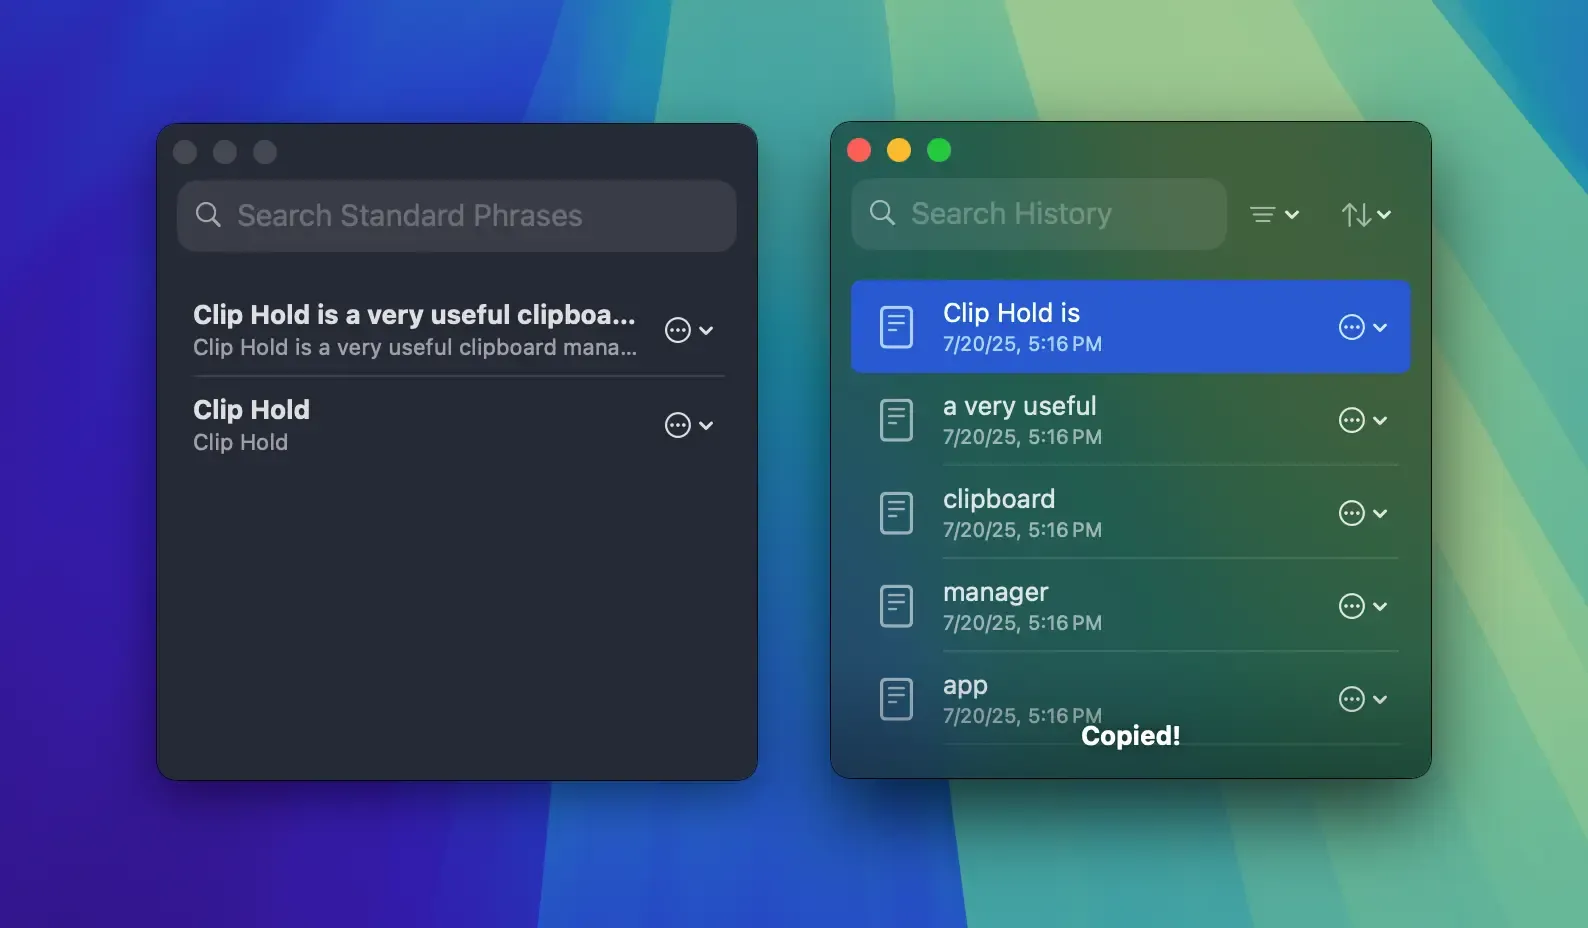Select 'manager' text in history list
Screen dimensions: 1588x928
pyautogui.click(x=995, y=592)
